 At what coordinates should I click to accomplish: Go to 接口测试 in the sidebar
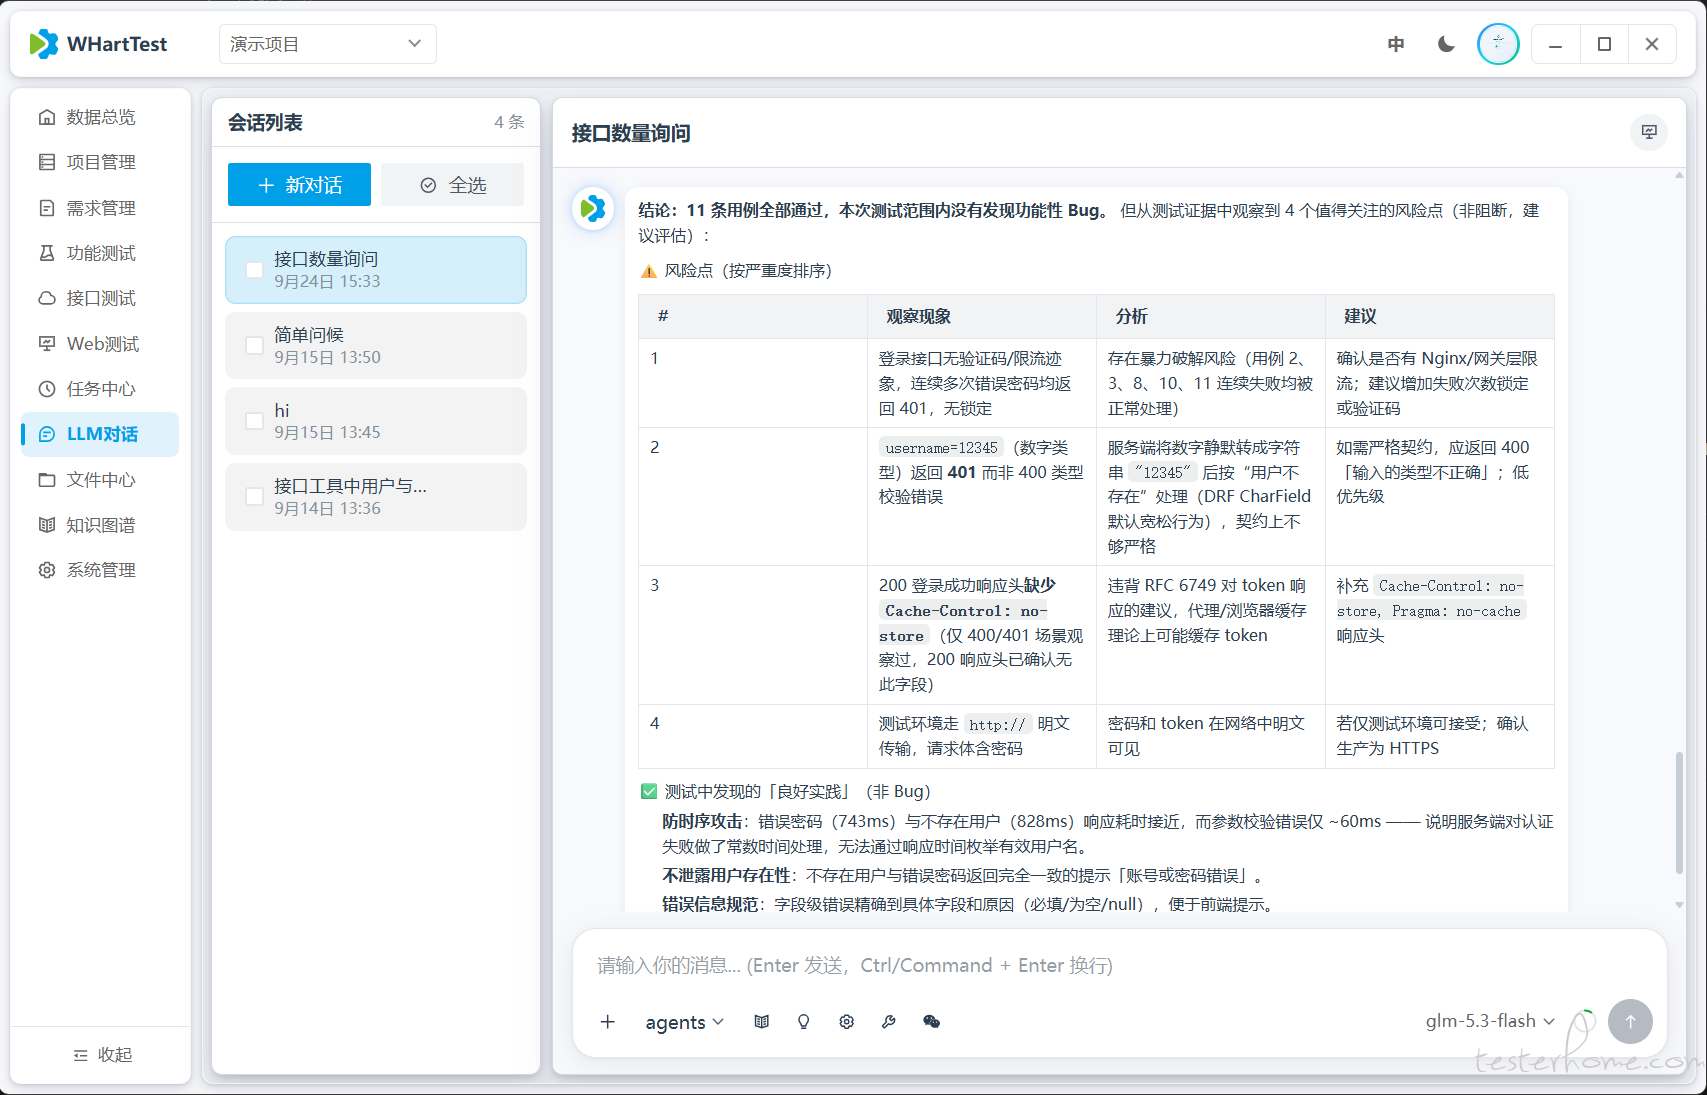click(x=100, y=298)
